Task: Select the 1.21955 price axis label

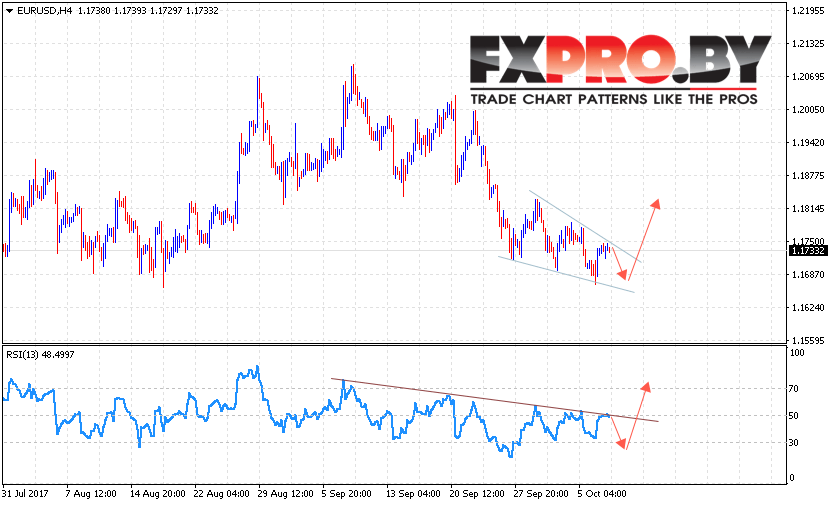Action: (x=808, y=11)
